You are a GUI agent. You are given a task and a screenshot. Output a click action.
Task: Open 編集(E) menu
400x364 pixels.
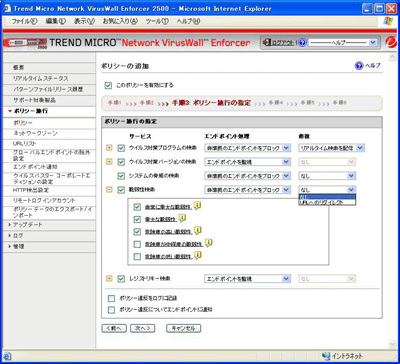click(x=56, y=21)
